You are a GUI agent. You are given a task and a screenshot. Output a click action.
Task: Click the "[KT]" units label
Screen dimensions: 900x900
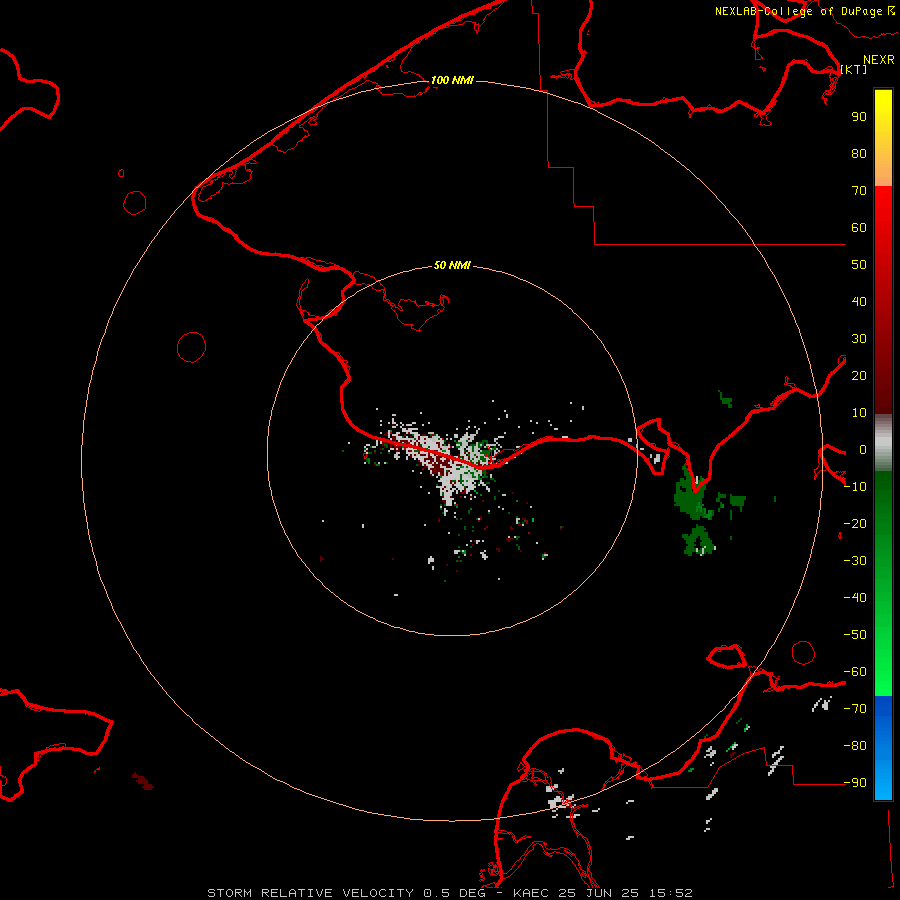pyautogui.click(x=854, y=69)
